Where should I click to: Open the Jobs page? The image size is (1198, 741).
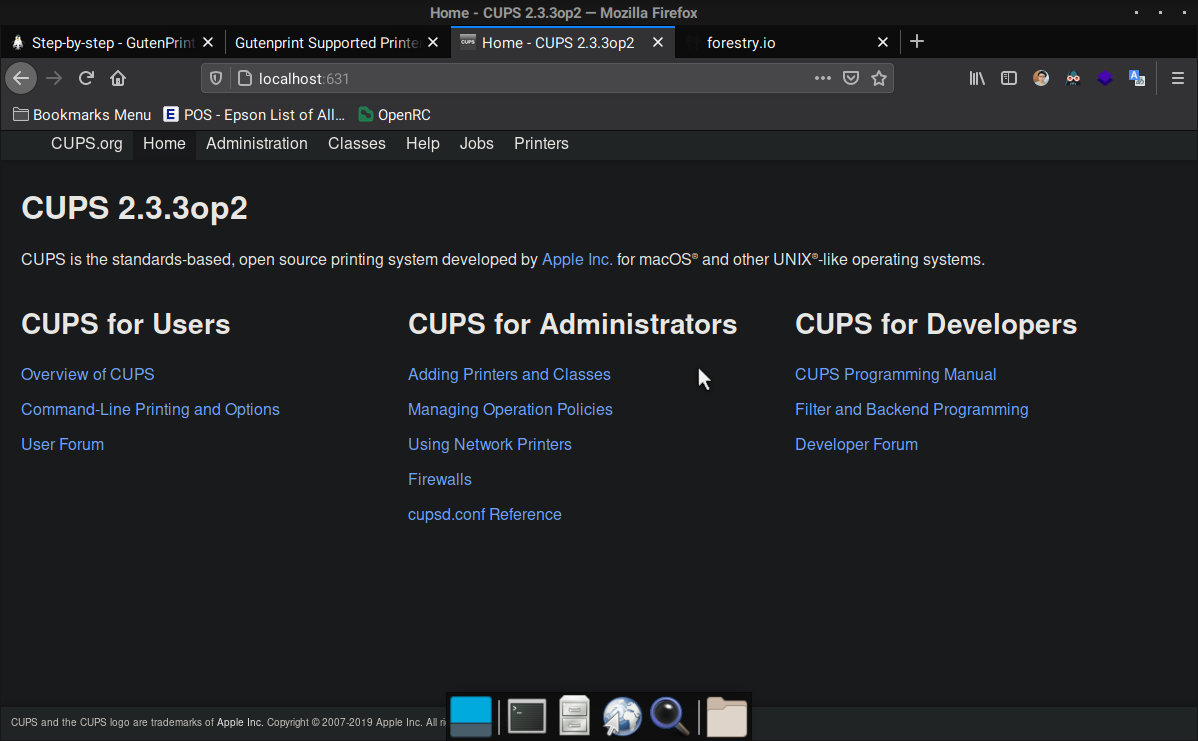click(477, 144)
